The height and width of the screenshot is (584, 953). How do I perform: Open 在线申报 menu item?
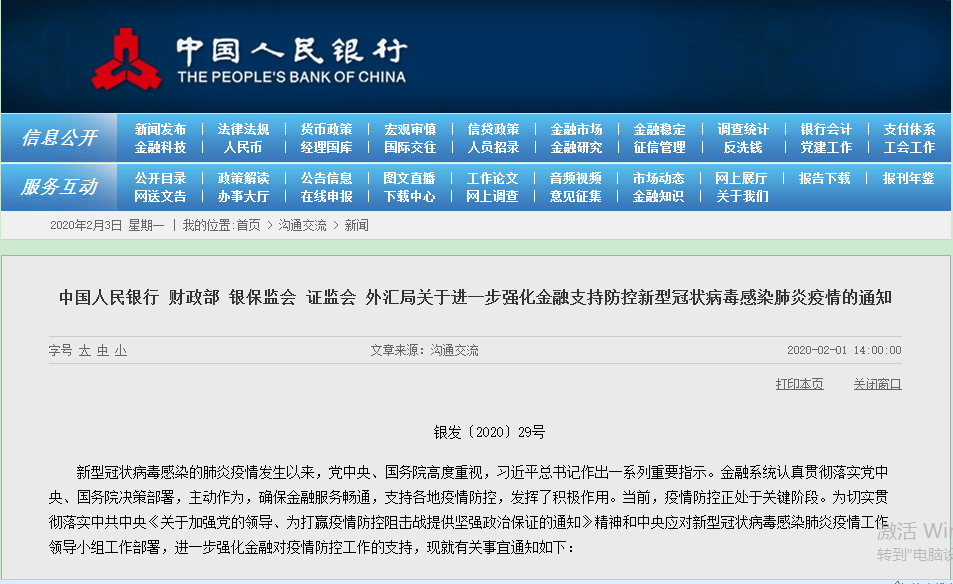point(326,197)
